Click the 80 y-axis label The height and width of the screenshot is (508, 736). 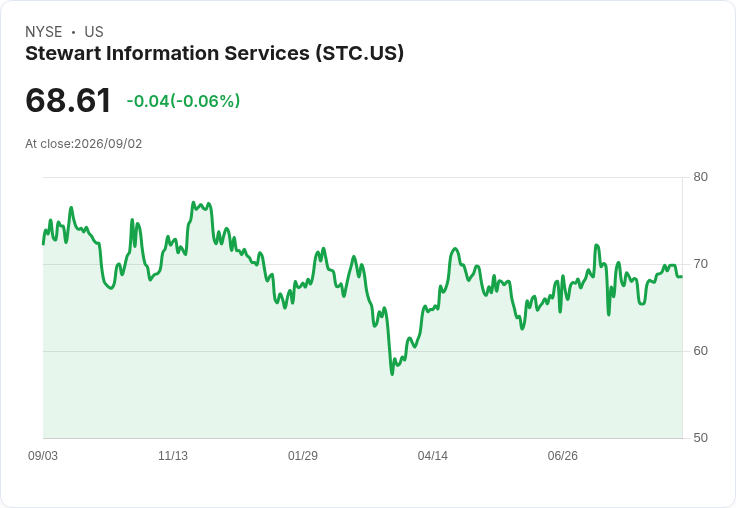tap(700, 177)
